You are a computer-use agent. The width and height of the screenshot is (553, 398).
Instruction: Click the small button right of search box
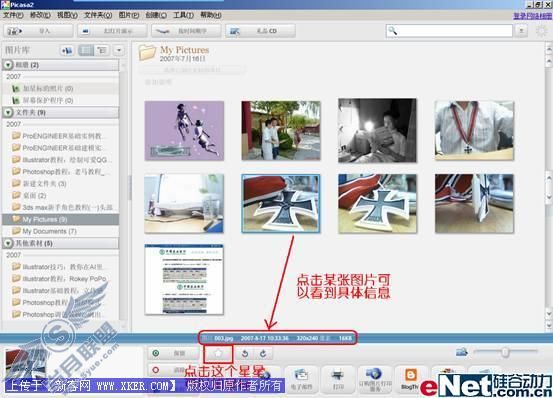coord(522,31)
